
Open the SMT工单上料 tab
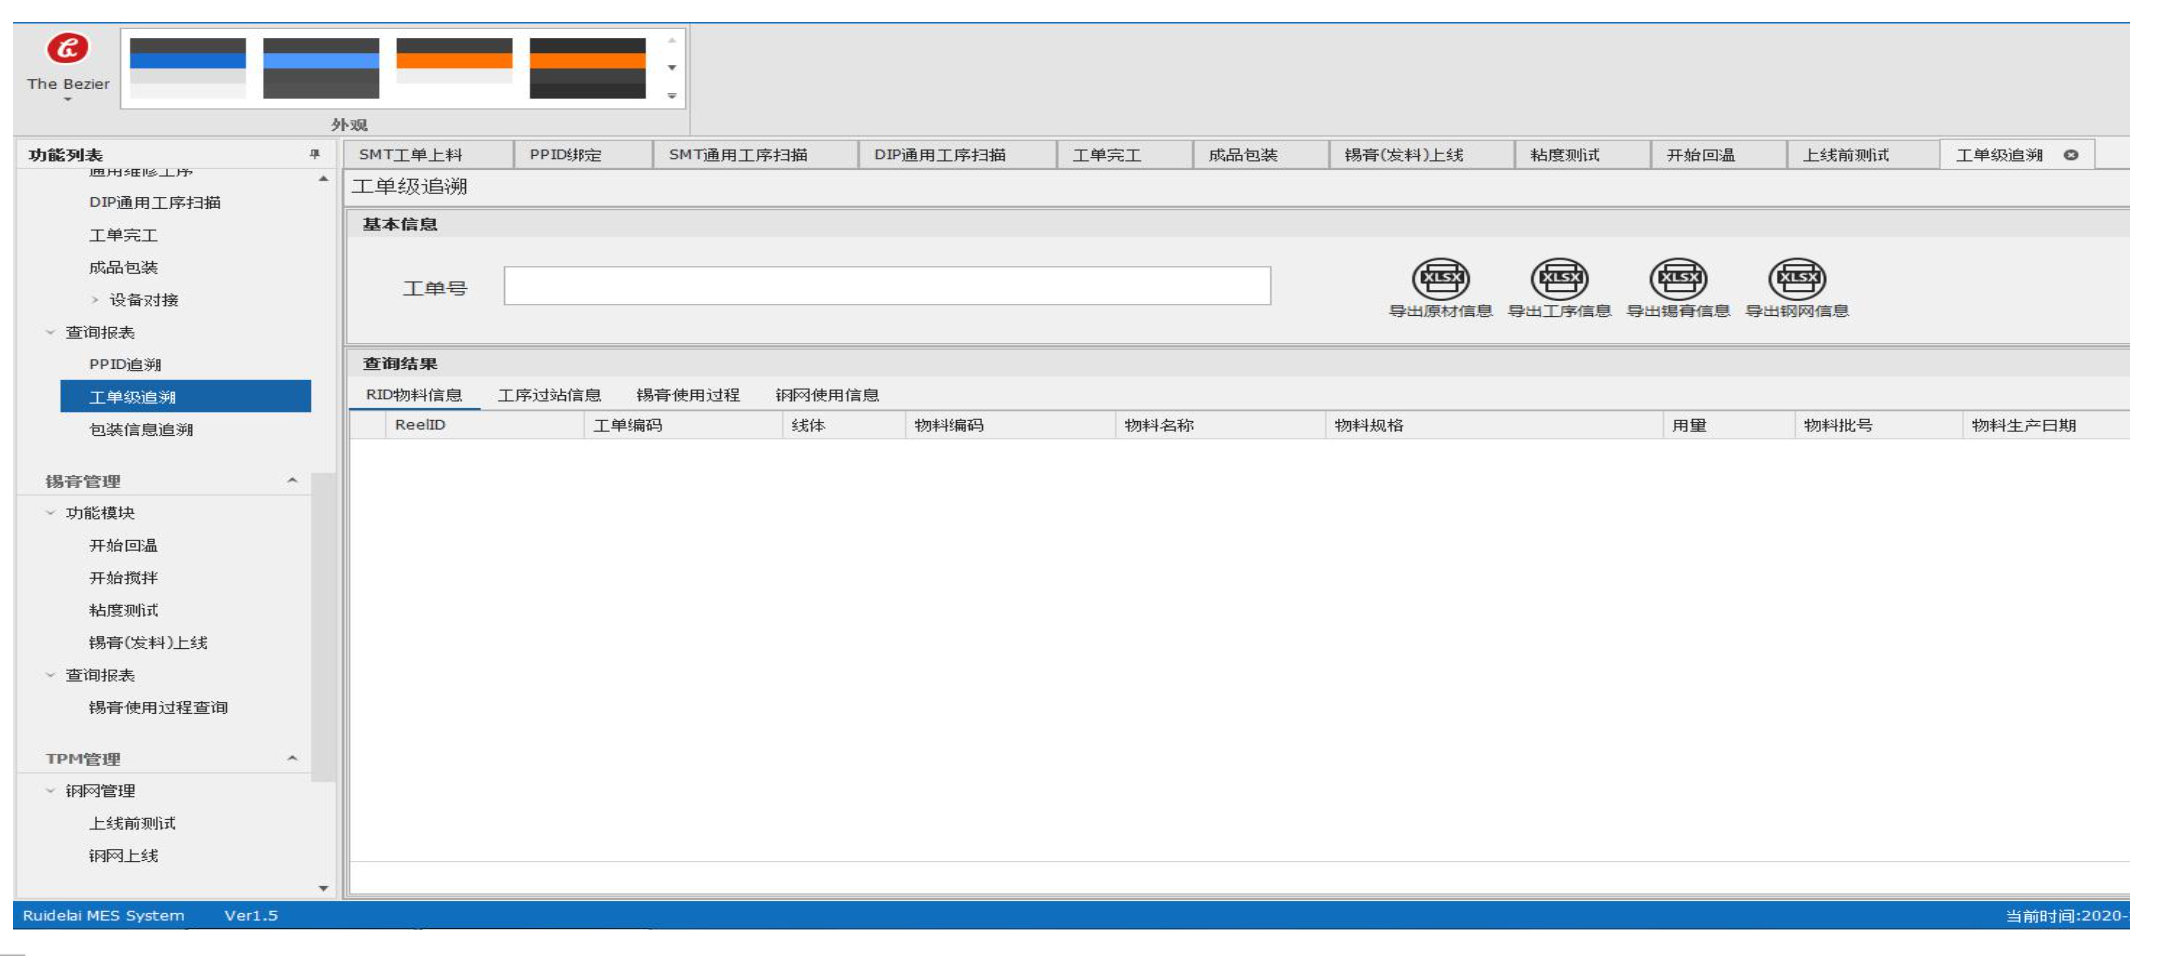click(411, 155)
